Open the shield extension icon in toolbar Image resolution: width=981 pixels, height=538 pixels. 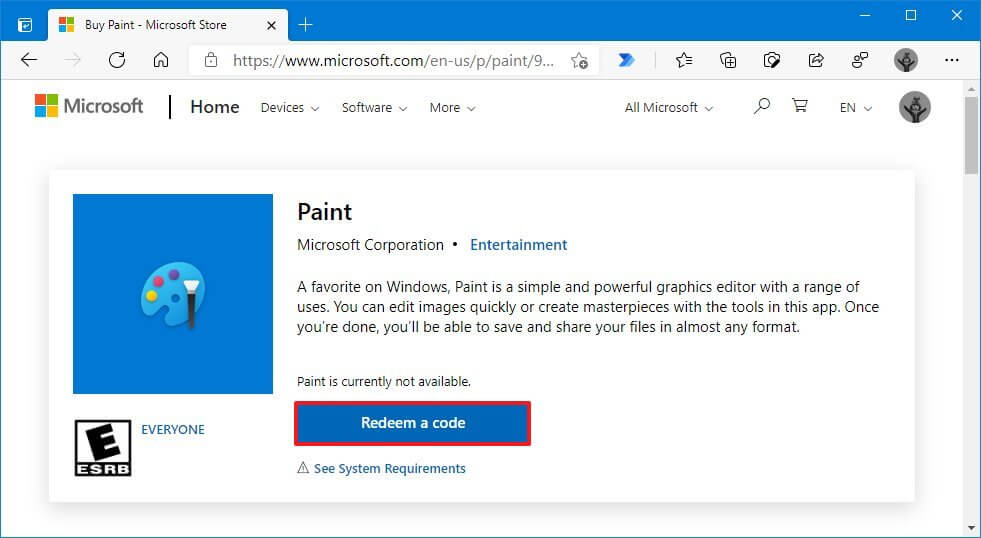[x=772, y=60]
